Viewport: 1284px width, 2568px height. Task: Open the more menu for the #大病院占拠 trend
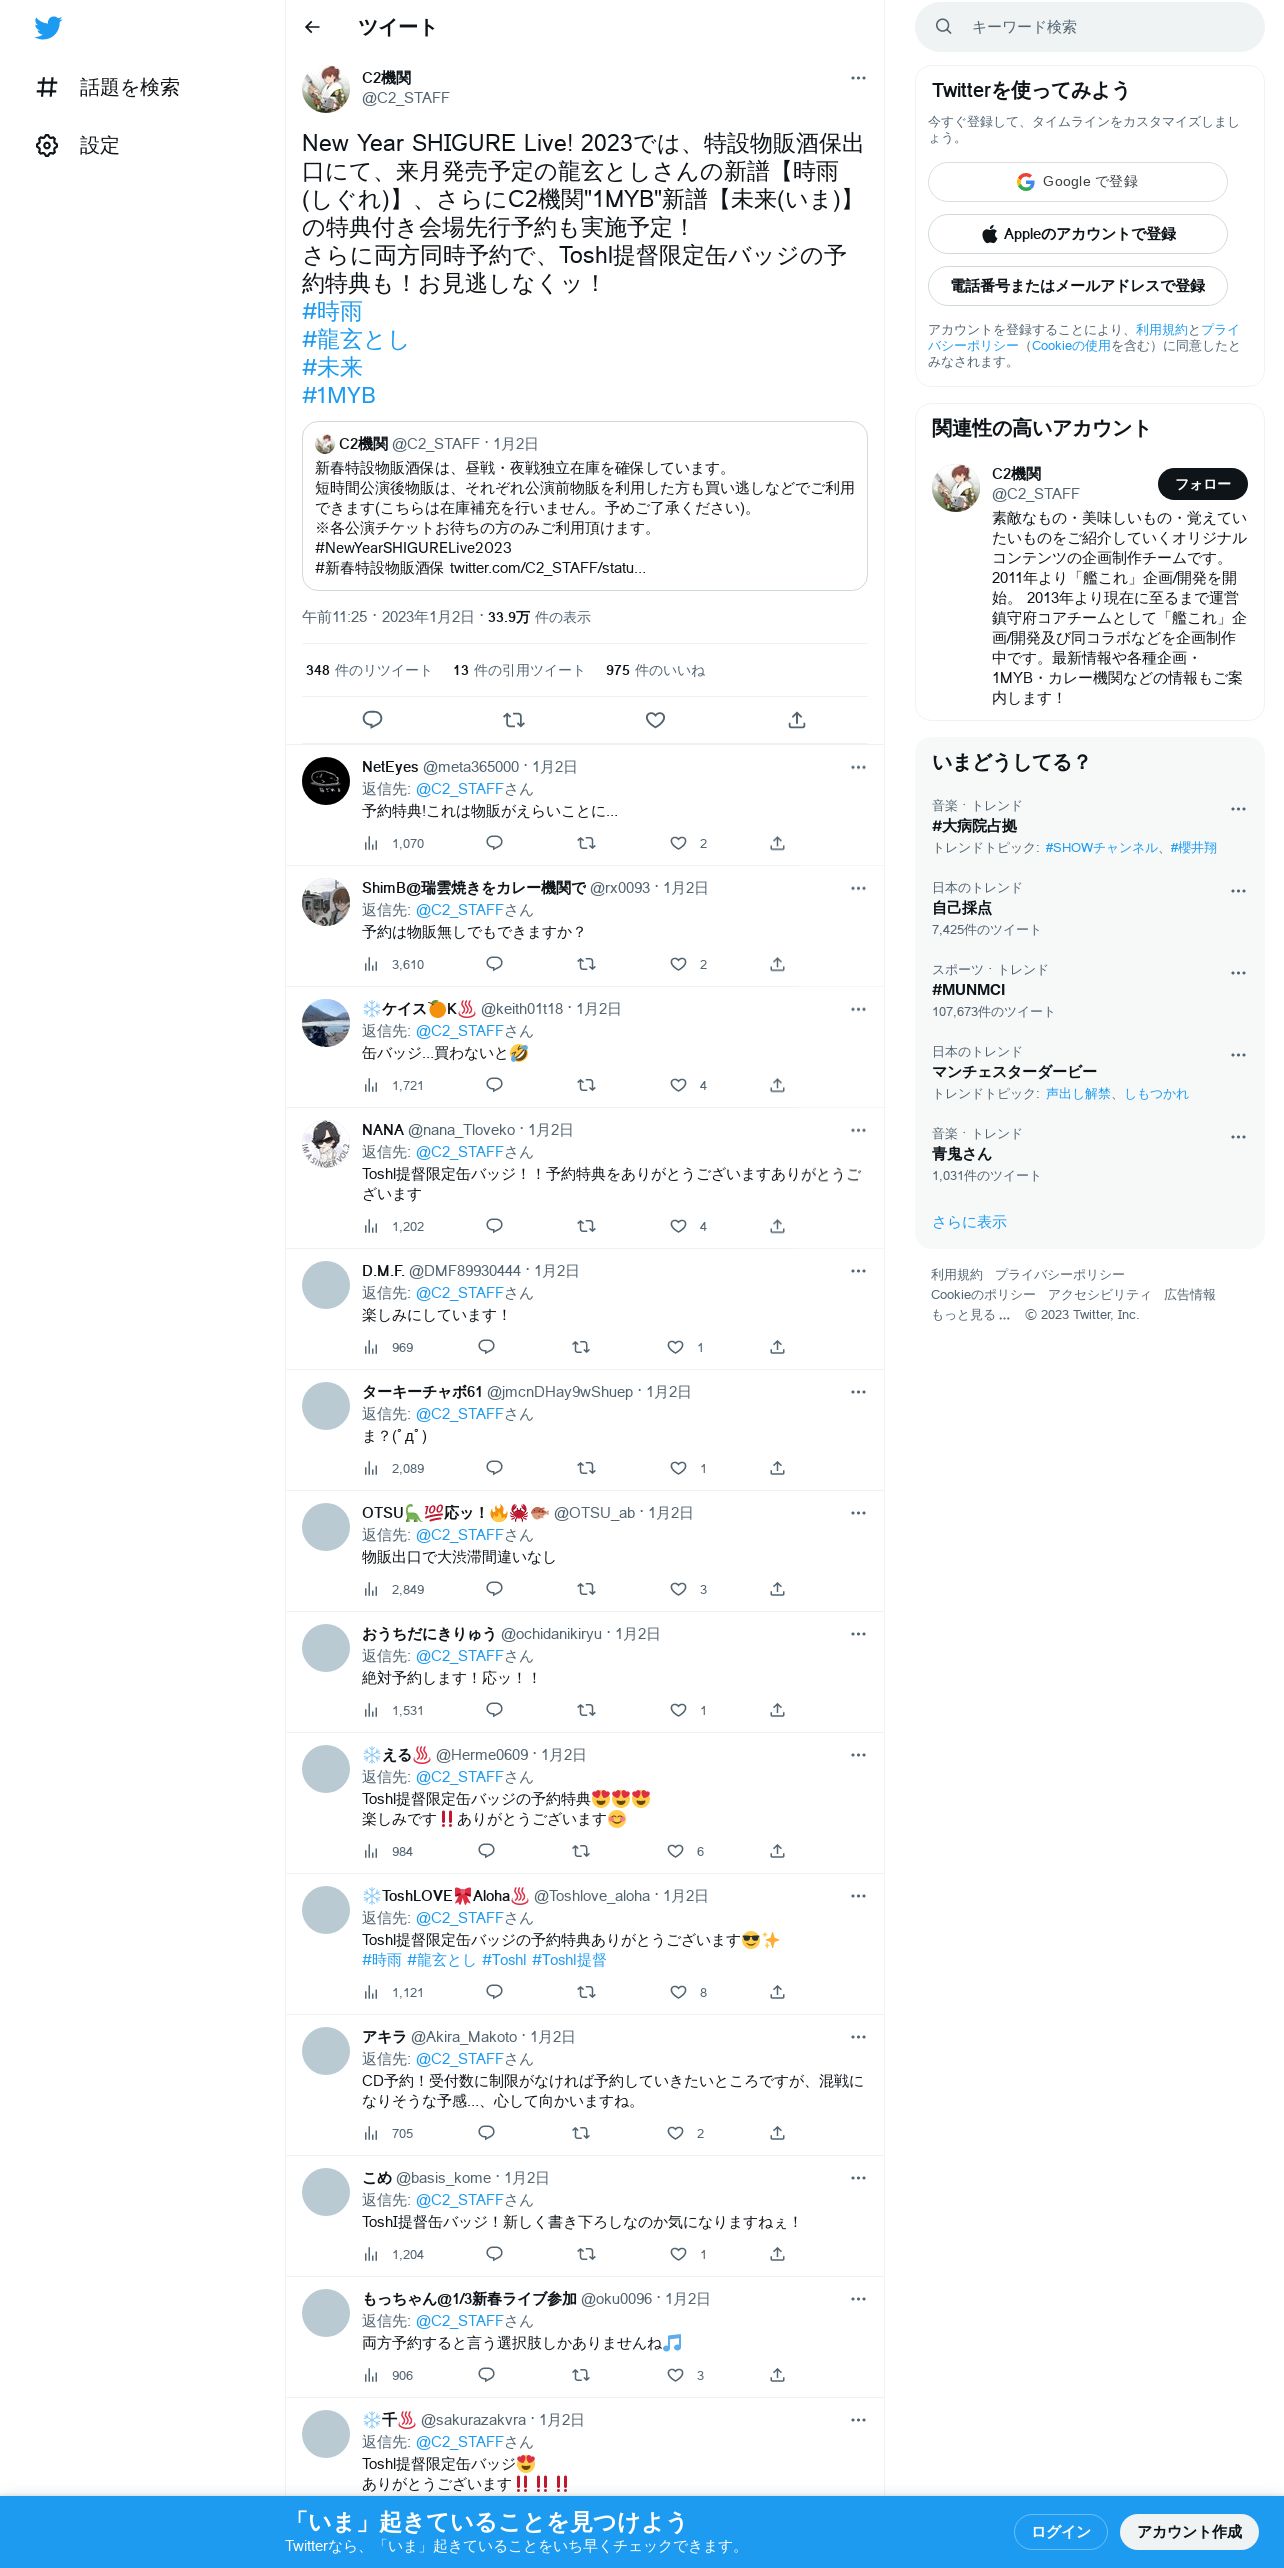coord(1238,809)
